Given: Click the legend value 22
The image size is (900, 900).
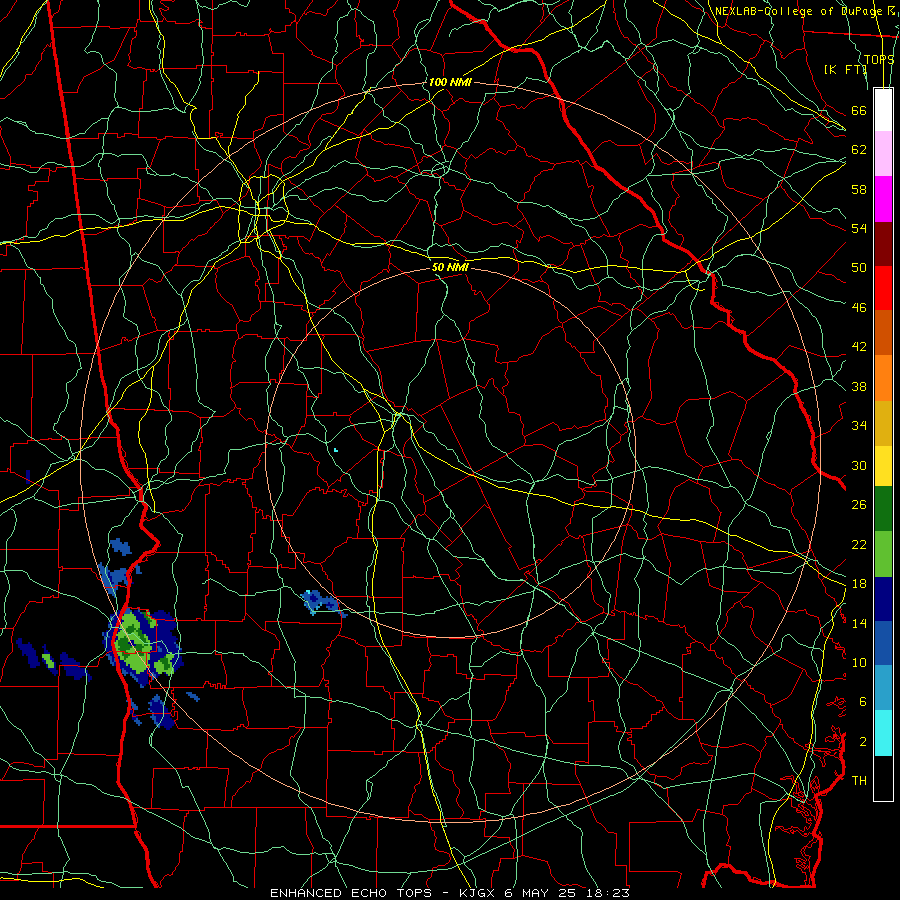Looking at the screenshot, I should pos(859,544).
